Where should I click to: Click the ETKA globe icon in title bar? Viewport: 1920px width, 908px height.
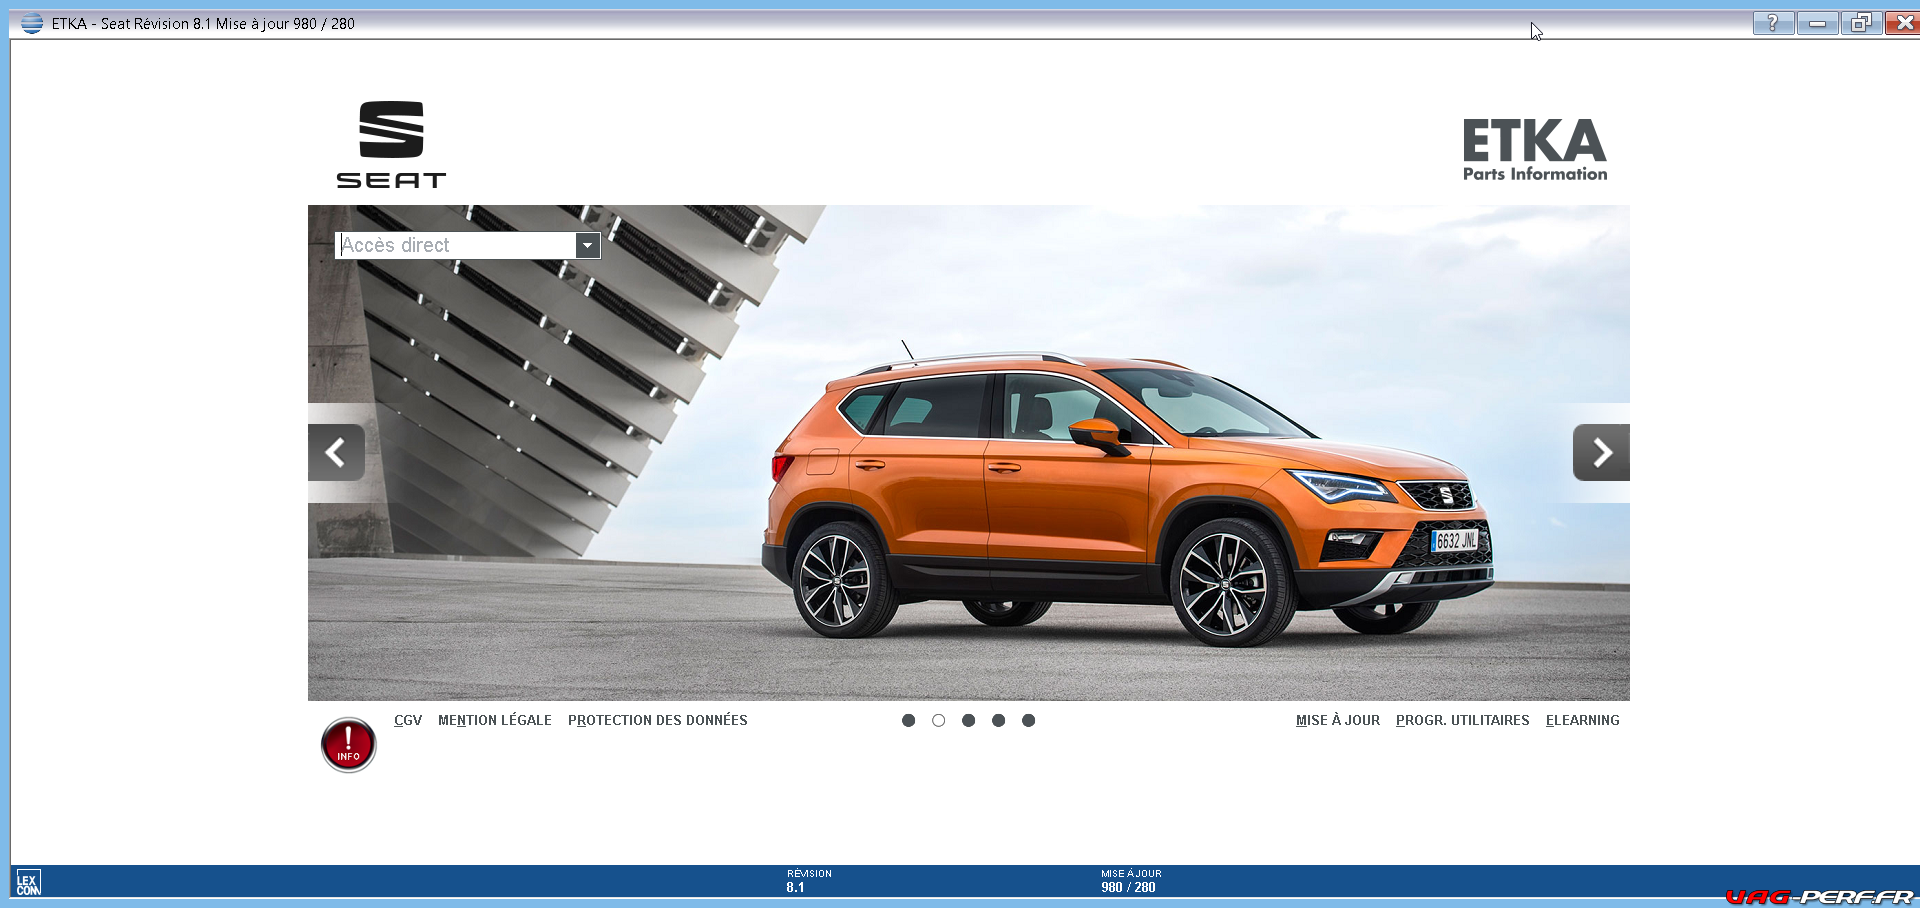(x=32, y=23)
